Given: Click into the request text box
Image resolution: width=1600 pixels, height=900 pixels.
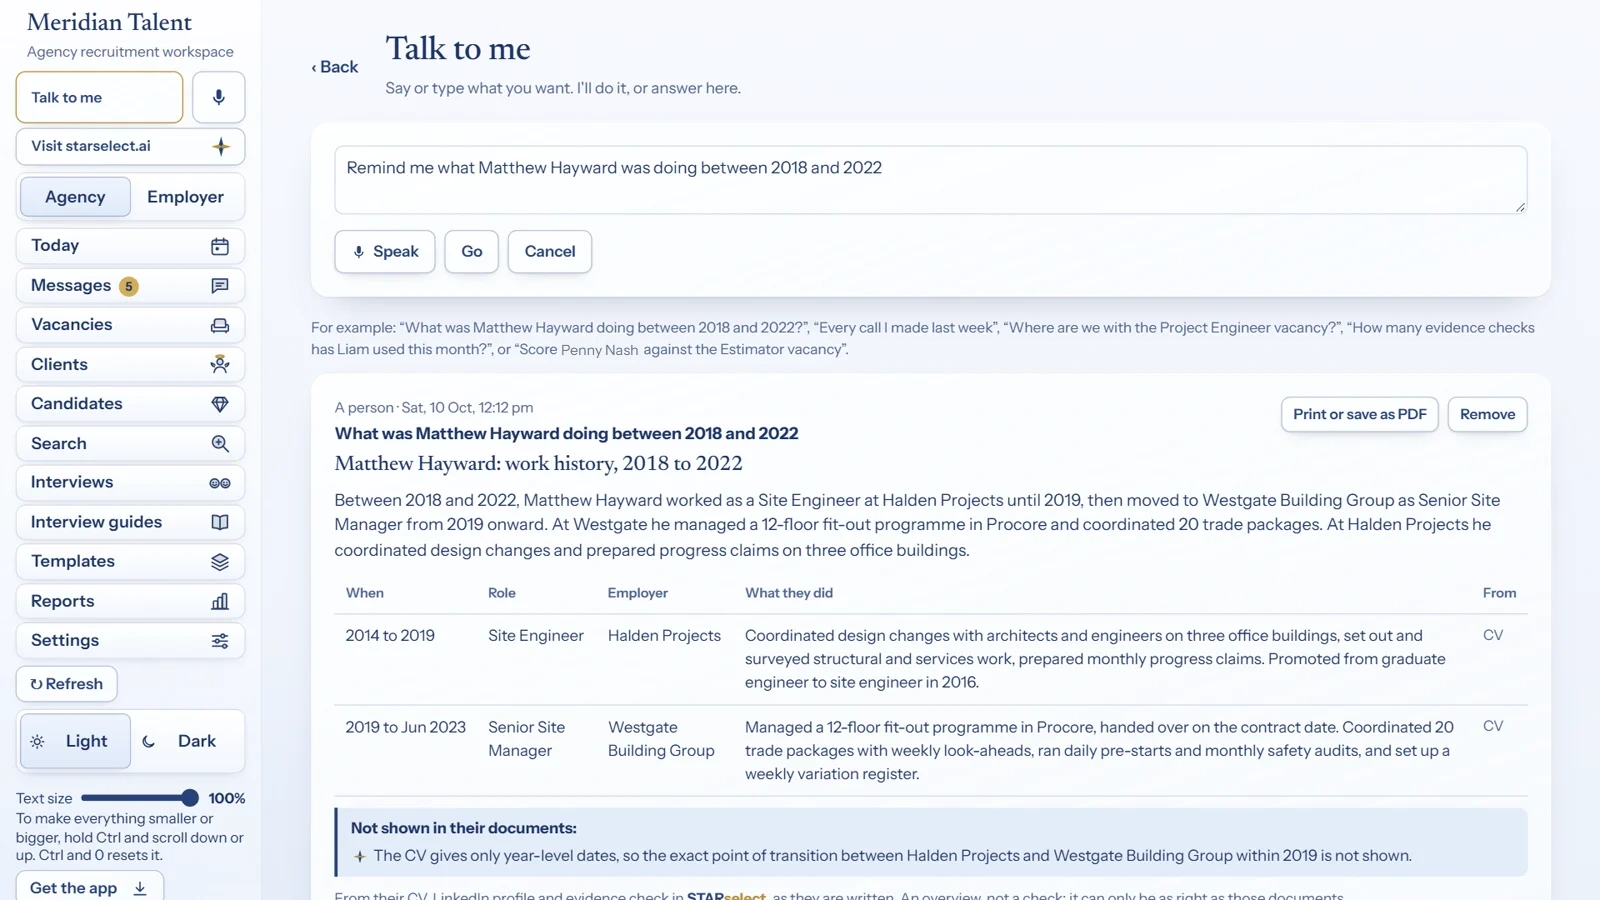Looking at the screenshot, I should click(x=931, y=180).
